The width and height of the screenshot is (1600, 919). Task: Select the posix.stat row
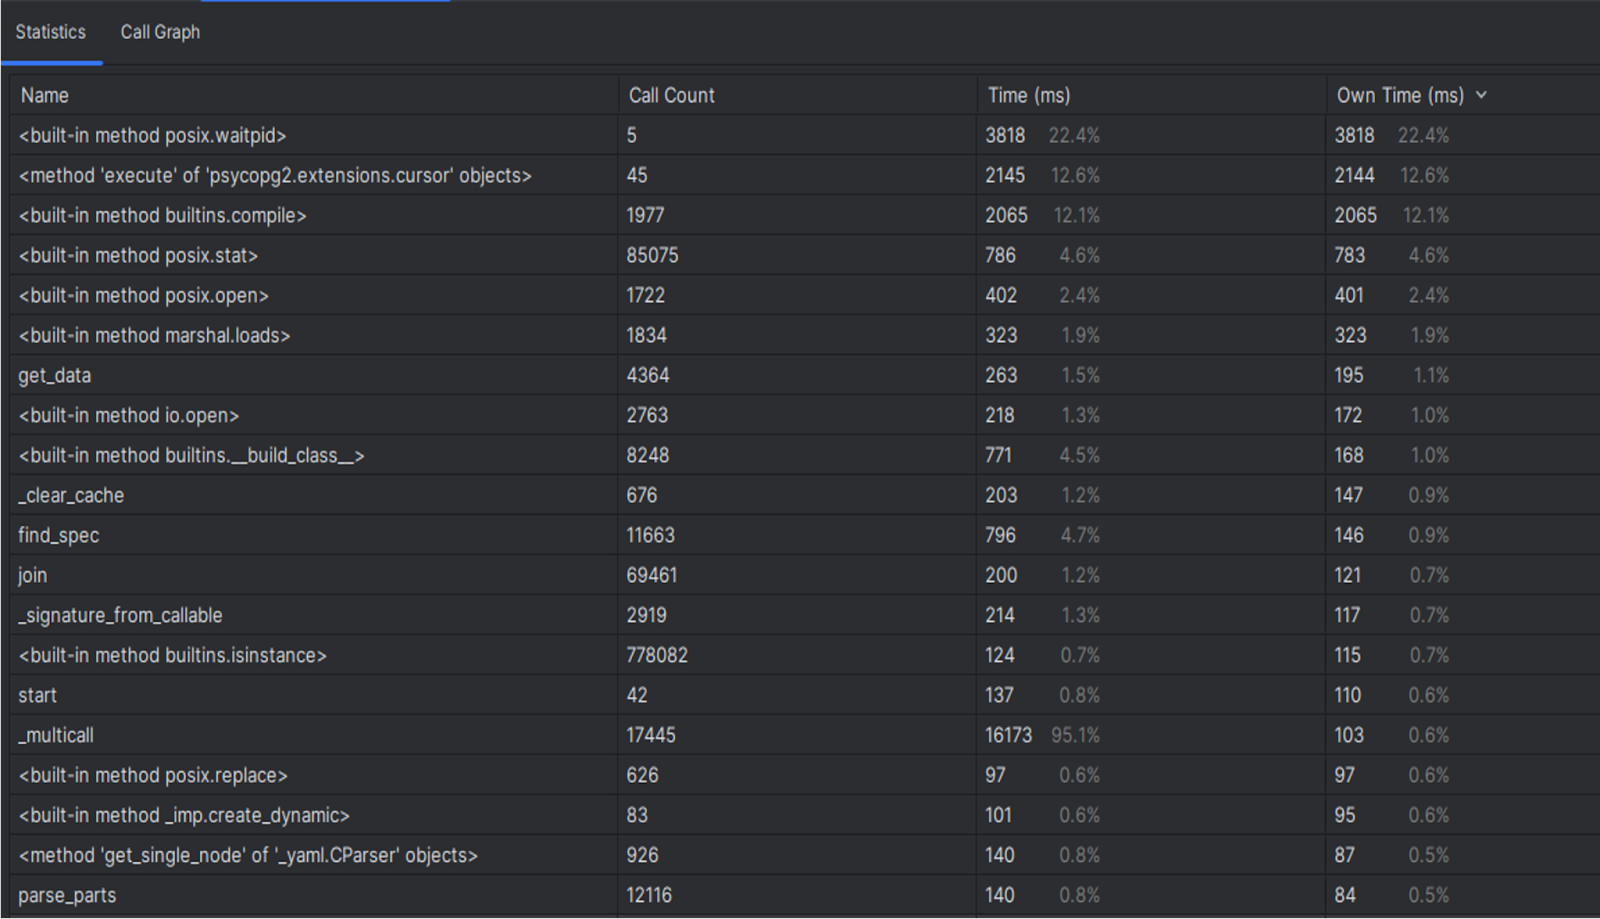tap(139, 256)
